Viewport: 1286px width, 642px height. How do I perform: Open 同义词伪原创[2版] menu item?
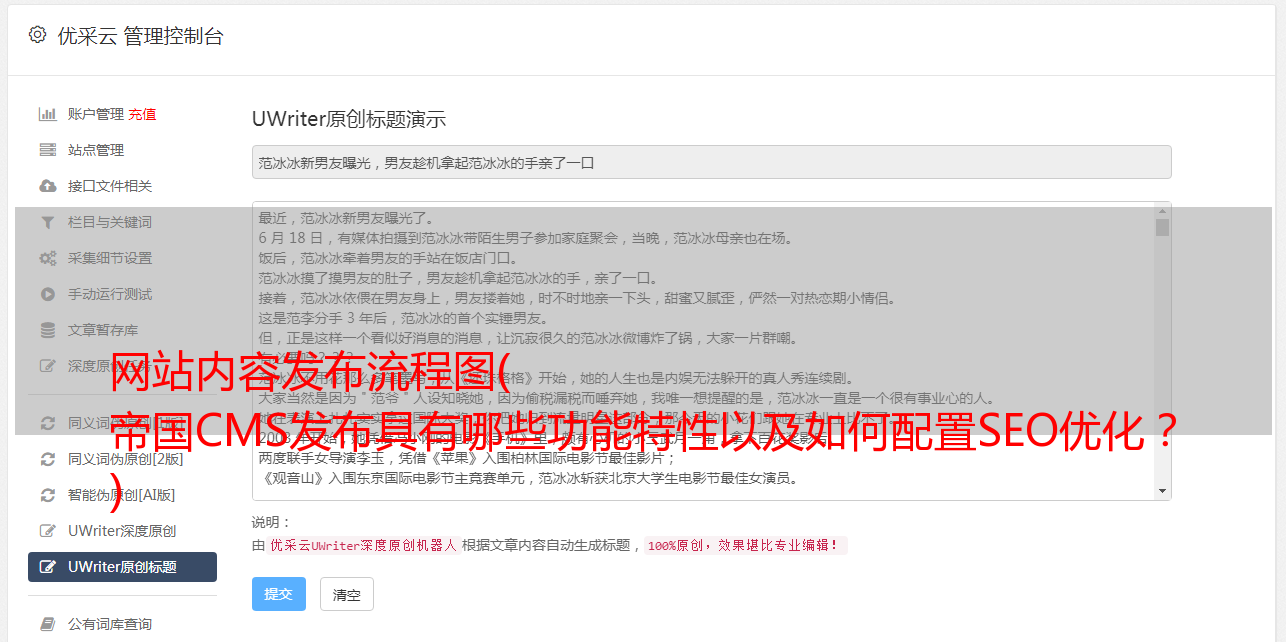122,459
